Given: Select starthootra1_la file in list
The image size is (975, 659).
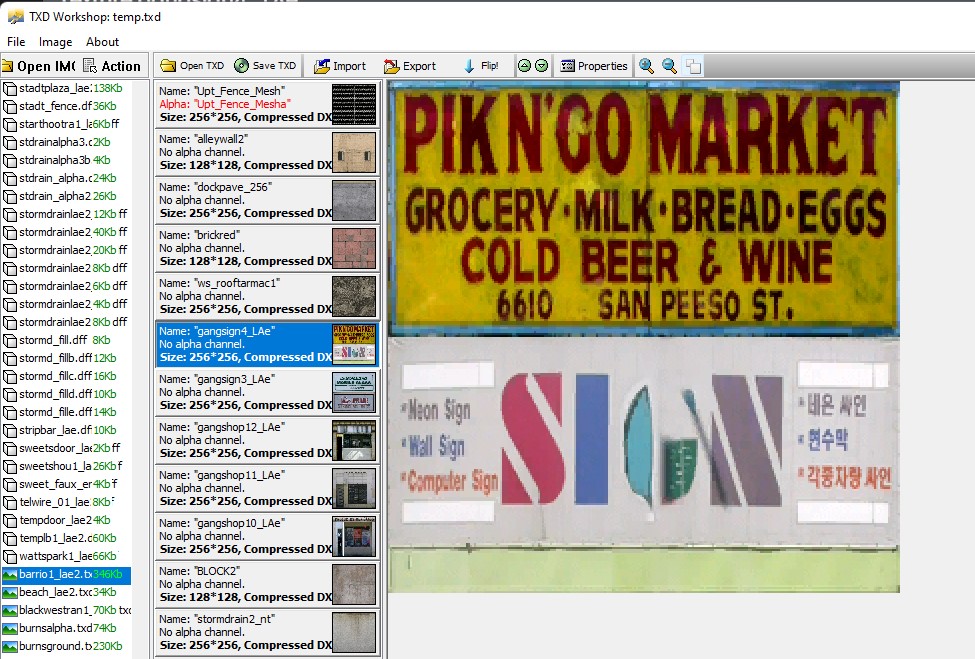Looking at the screenshot, I should pyautogui.click(x=66, y=124).
